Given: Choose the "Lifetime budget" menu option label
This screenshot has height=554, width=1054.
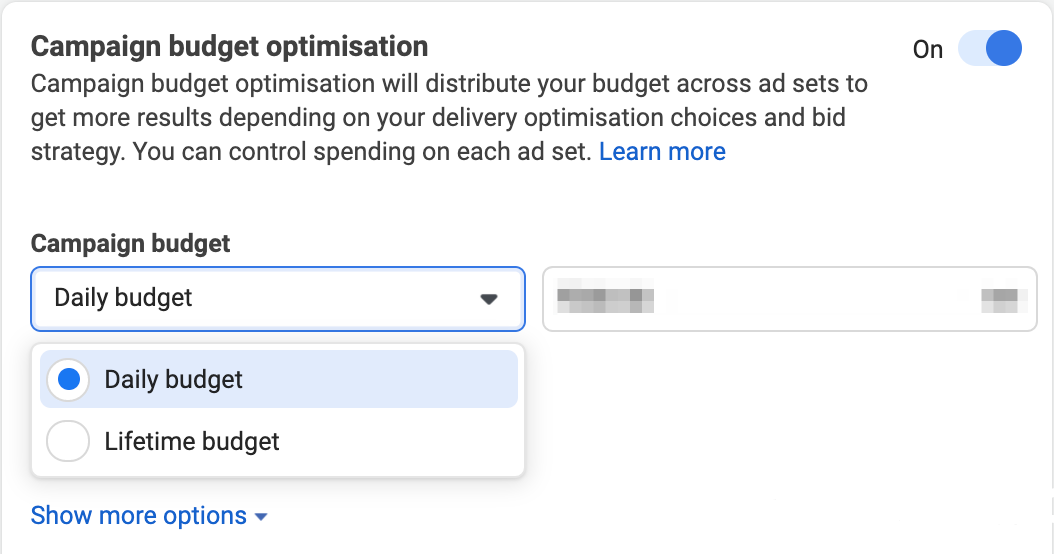Looking at the screenshot, I should (192, 441).
